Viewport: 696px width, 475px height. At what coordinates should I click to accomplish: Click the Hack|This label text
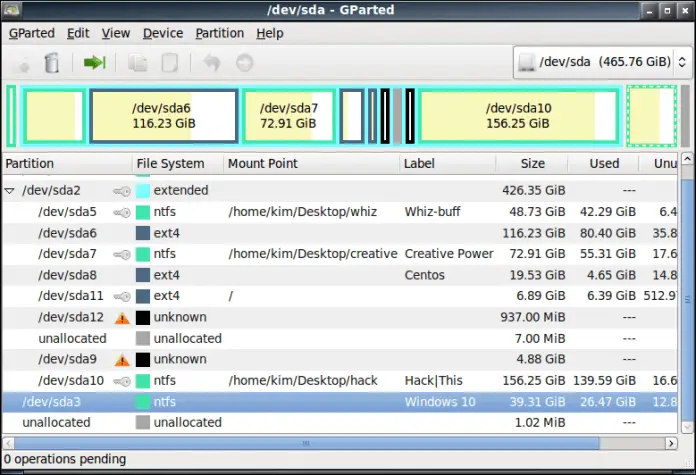click(433, 381)
